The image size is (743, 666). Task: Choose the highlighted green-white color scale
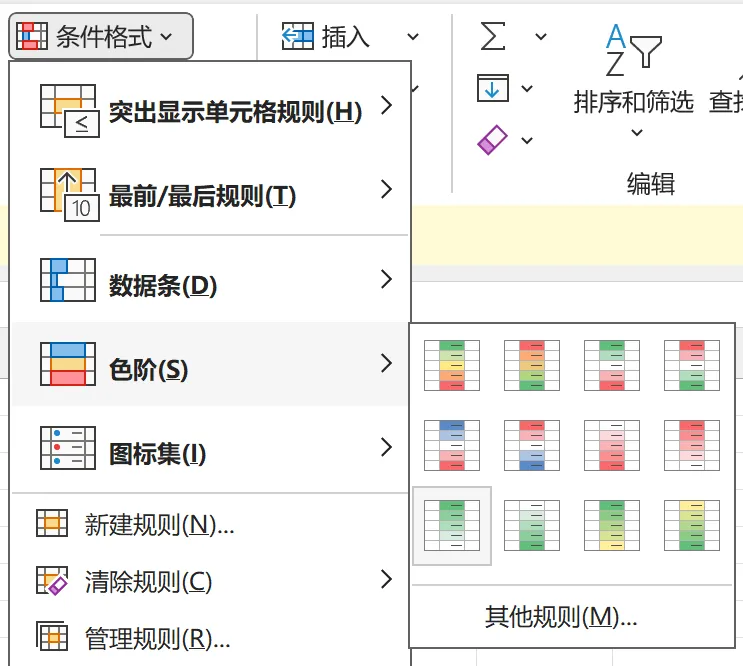click(x=451, y=525)
